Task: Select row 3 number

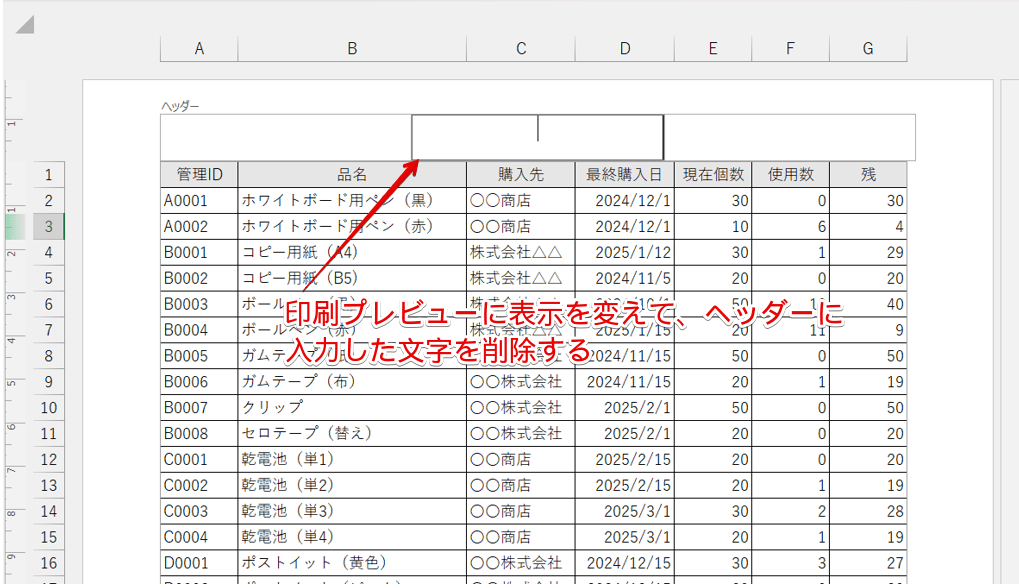Action: (x=47, y=226)
